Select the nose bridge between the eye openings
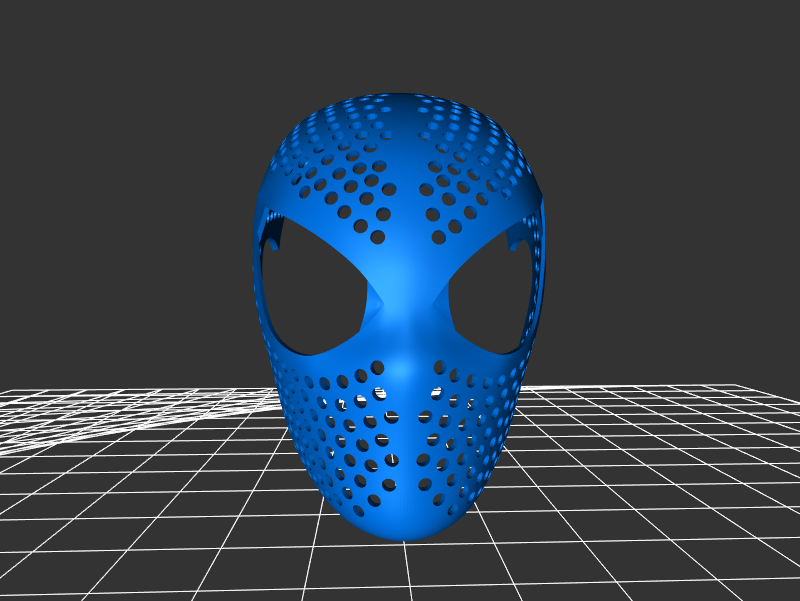The height and width of the screenshot is (601, 800). [x=403, y=285]
